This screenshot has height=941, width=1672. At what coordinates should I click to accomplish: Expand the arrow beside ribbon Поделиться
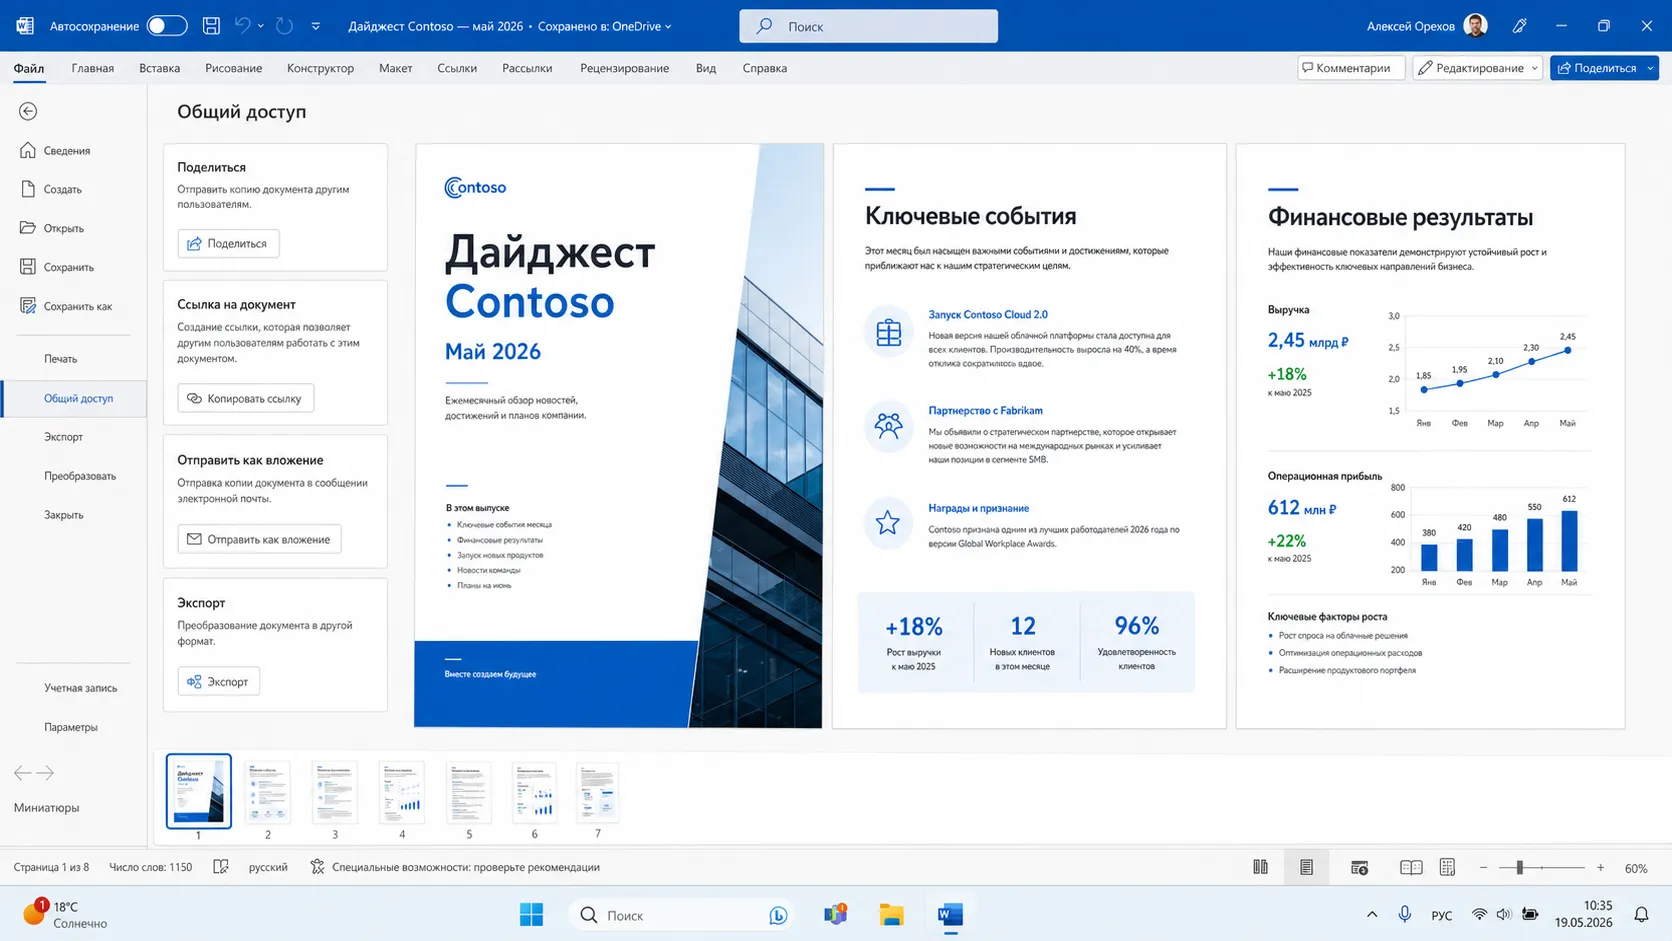[x=1651, y=68]
